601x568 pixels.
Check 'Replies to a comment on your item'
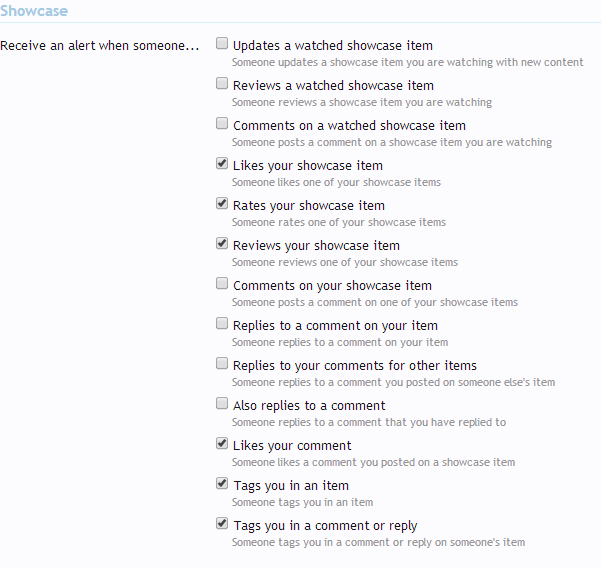click(222, 324)
